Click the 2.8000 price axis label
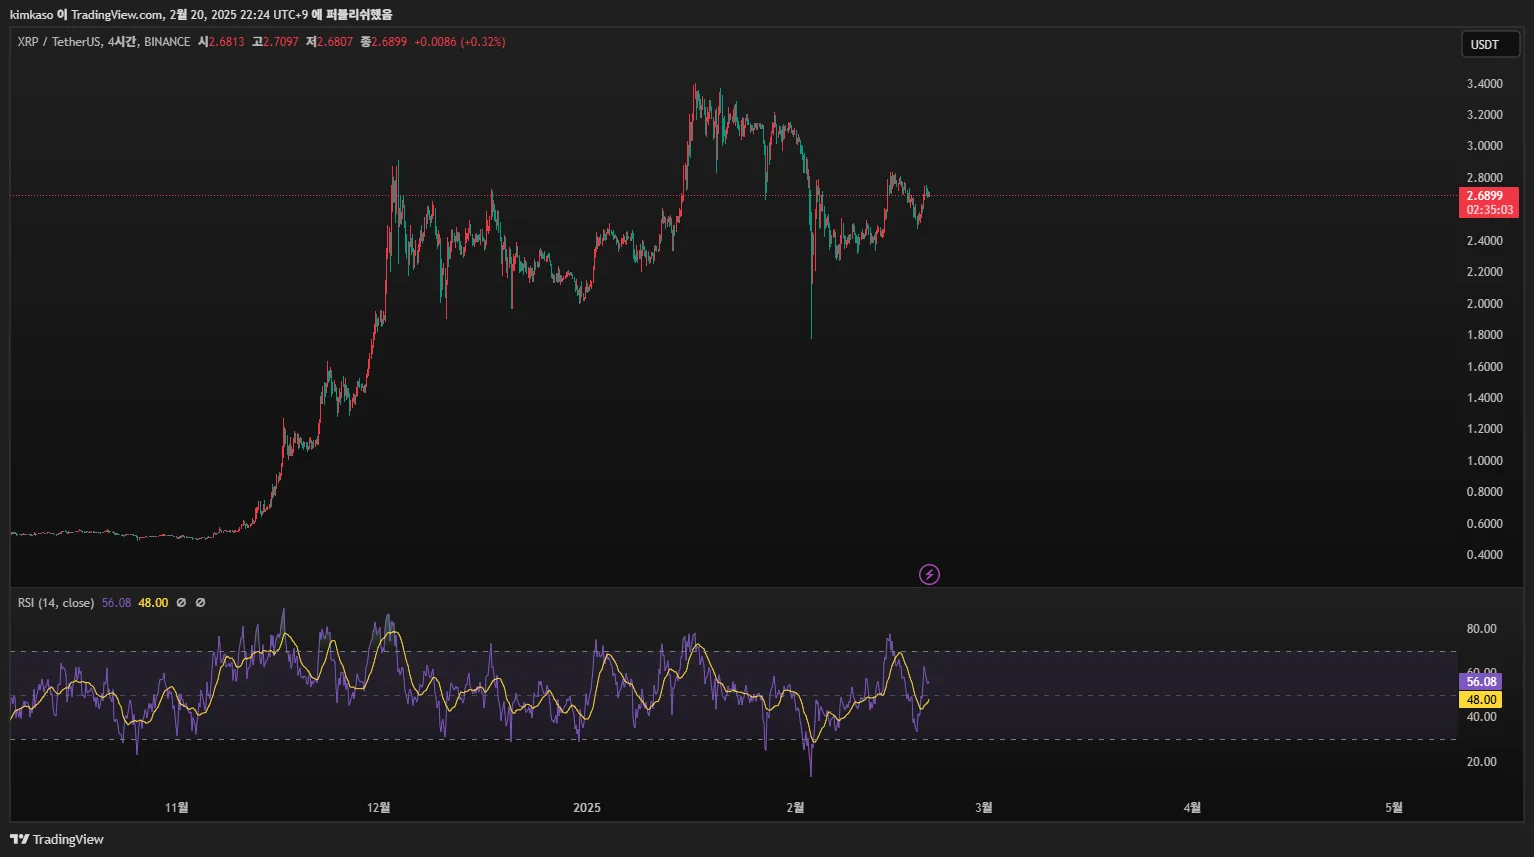1534x857 pixels. click(1485, 178)
